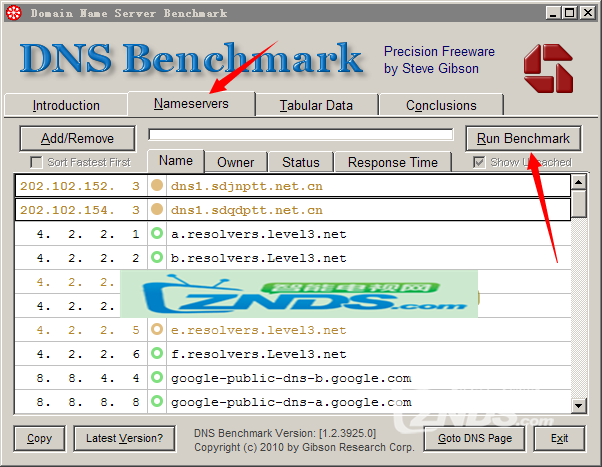Open Goto DNS Page button
The image size is (602, 467).
coord(475,438)
